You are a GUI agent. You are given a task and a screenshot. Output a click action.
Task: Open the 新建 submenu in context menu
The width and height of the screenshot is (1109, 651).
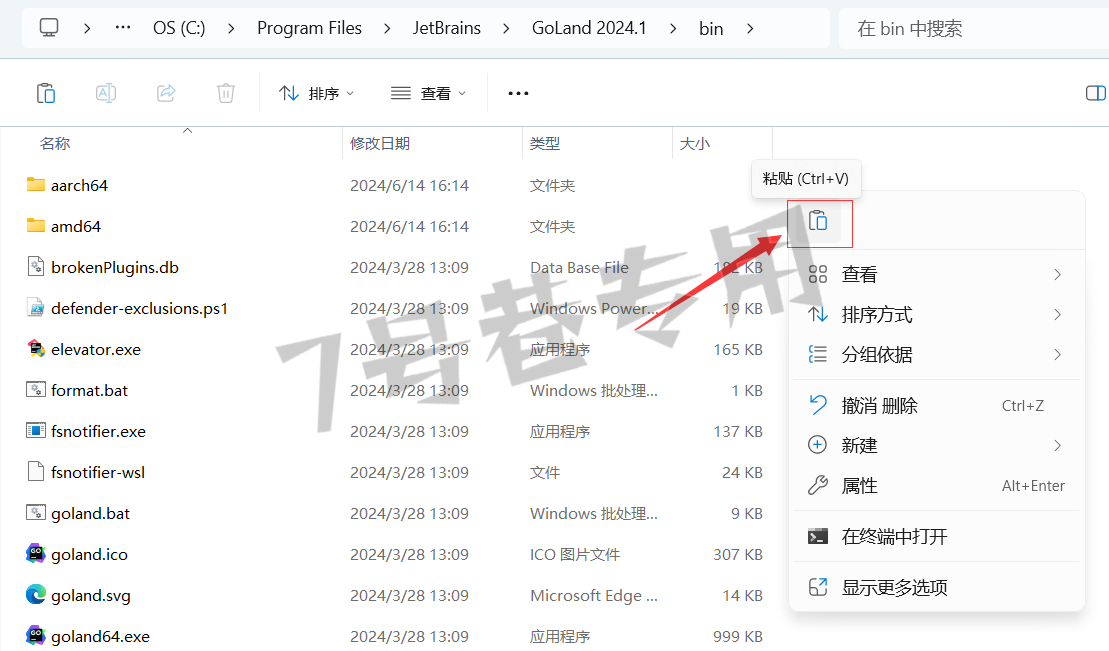(x=936, y=445)
